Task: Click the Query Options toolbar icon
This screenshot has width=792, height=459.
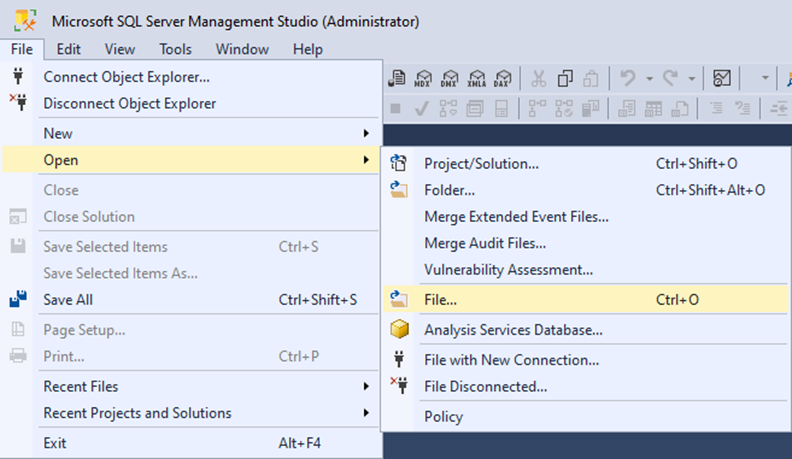Action: (475, 108)
